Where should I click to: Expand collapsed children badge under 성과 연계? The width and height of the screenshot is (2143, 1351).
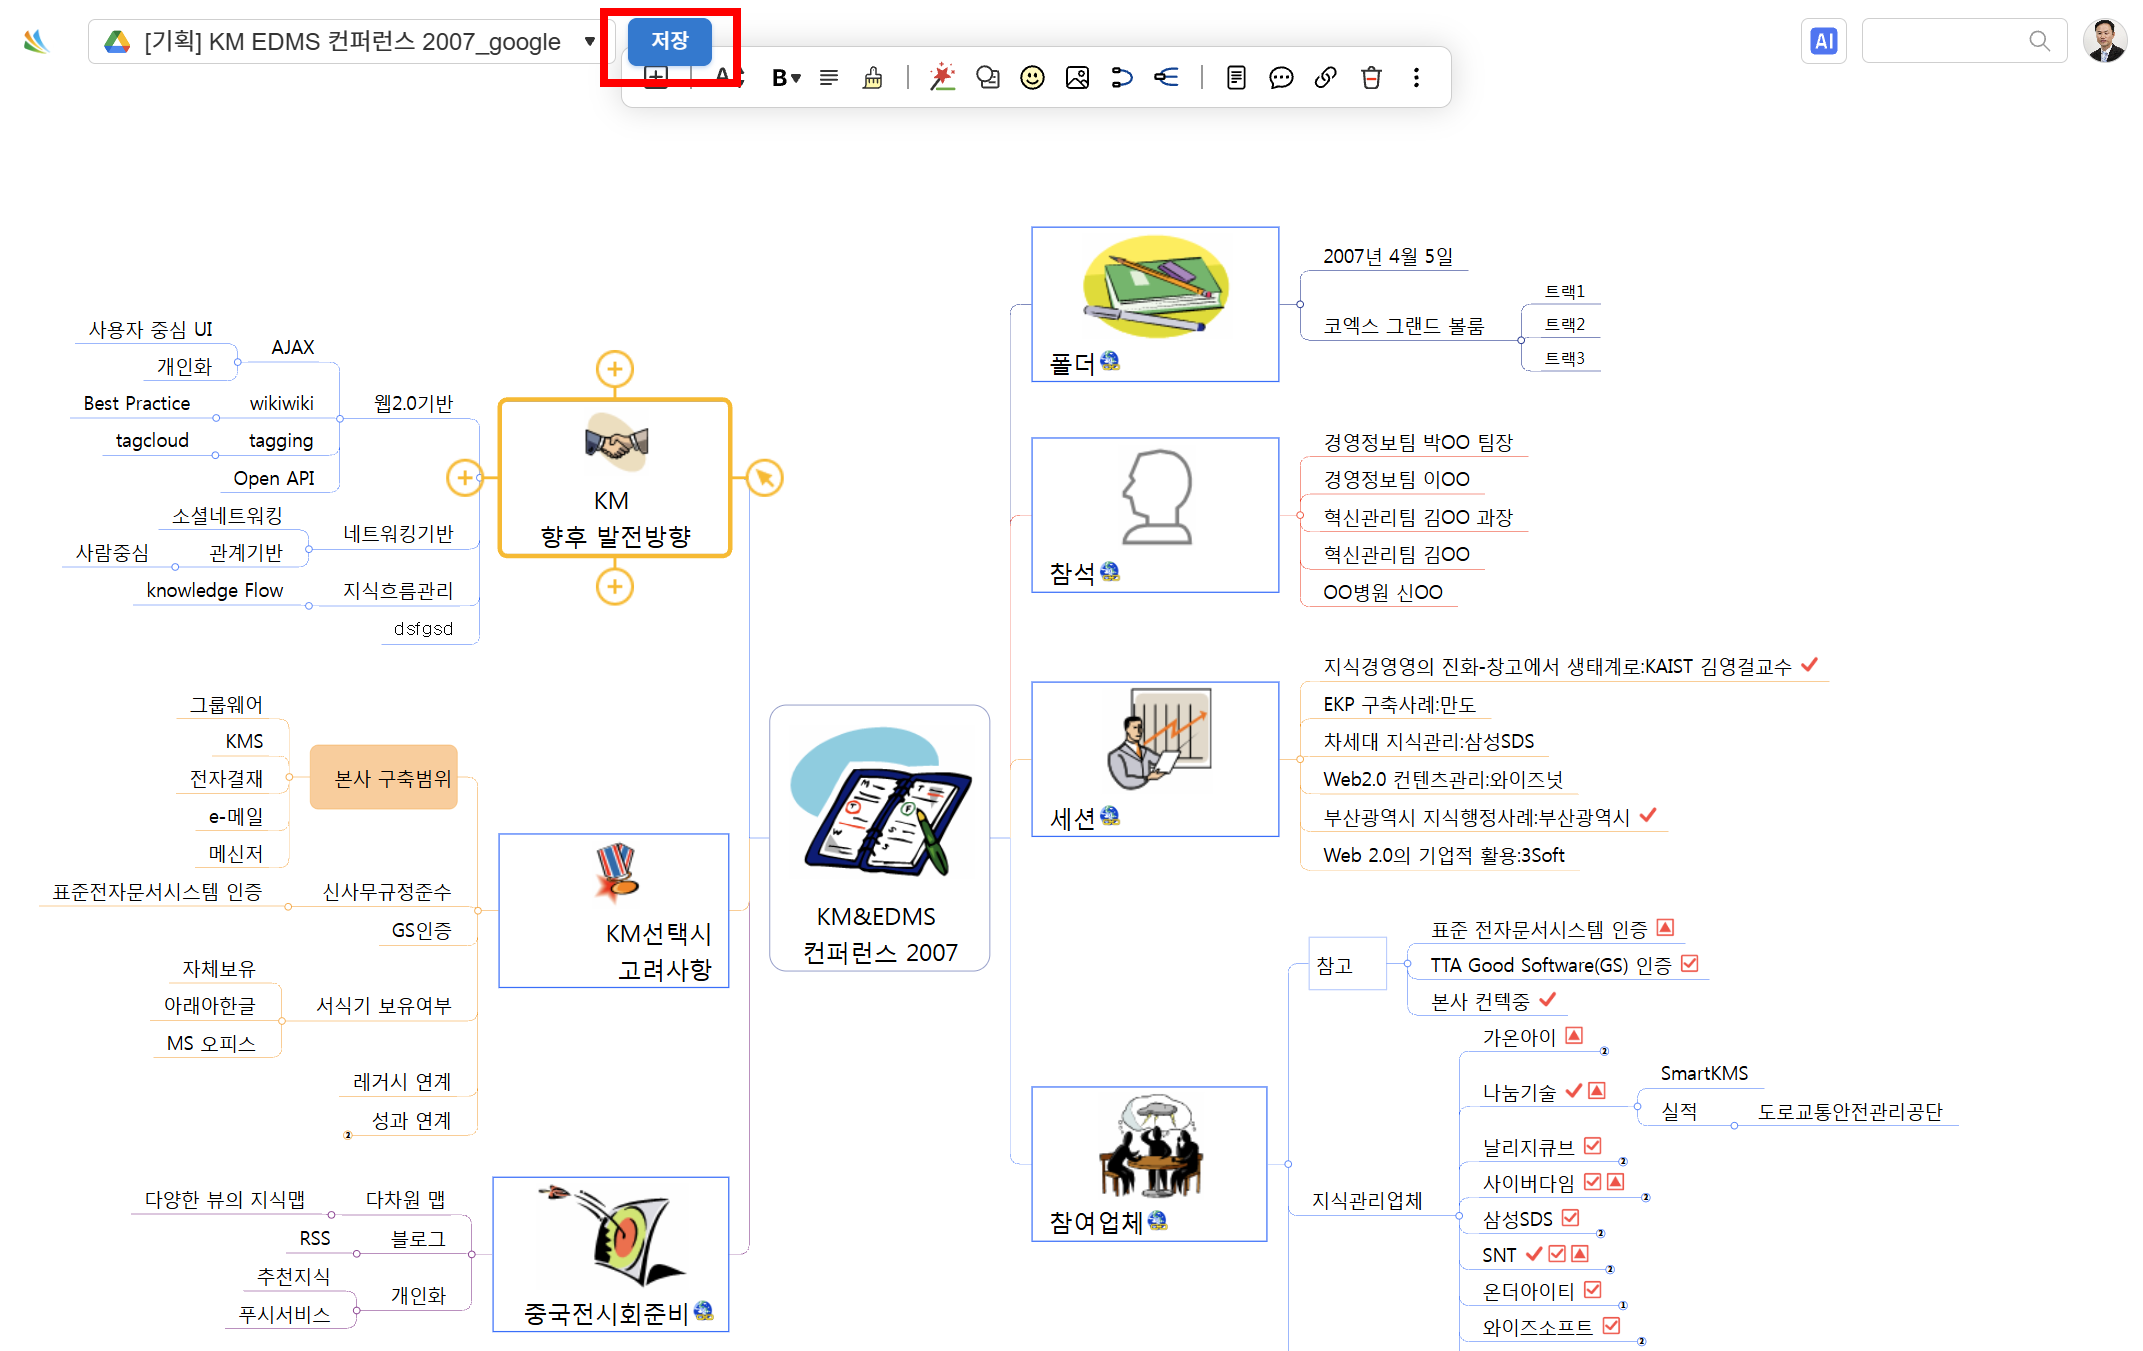(348, 1135)
